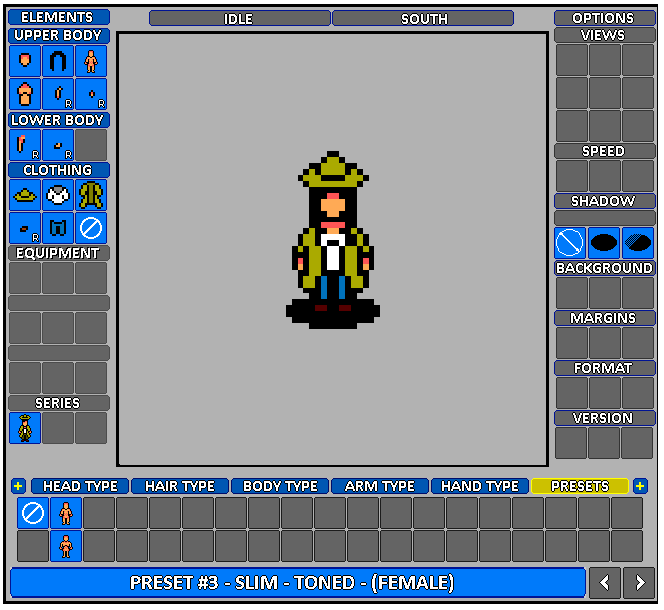Click the Lower Body section header
Screen dimensions: 664x610
(59, 120)
